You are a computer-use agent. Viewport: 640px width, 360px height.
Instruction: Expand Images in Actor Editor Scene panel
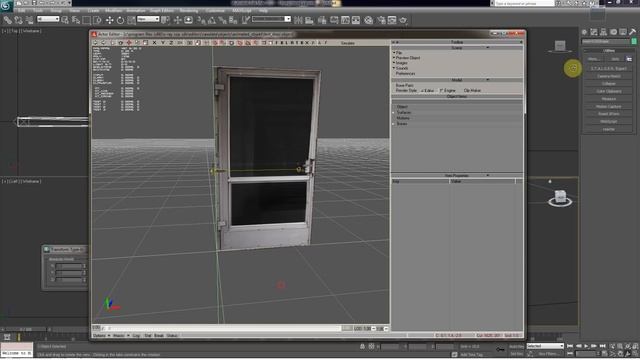401,63
